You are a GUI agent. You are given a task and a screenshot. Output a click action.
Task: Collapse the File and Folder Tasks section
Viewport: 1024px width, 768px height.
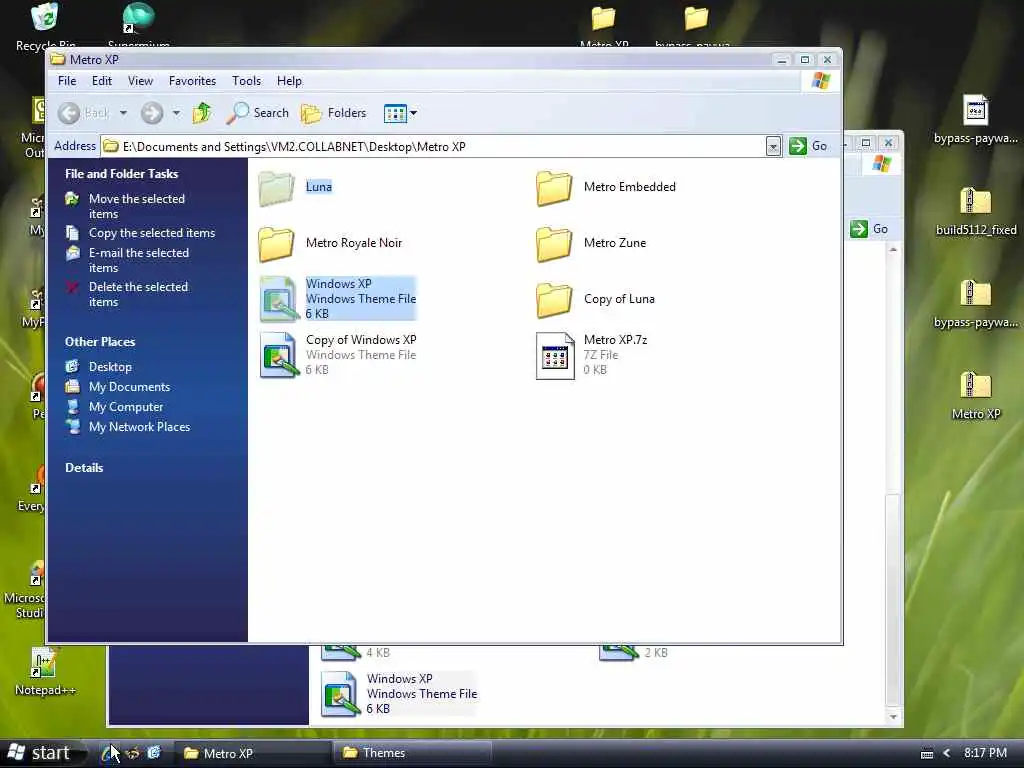tap(121, 174)
